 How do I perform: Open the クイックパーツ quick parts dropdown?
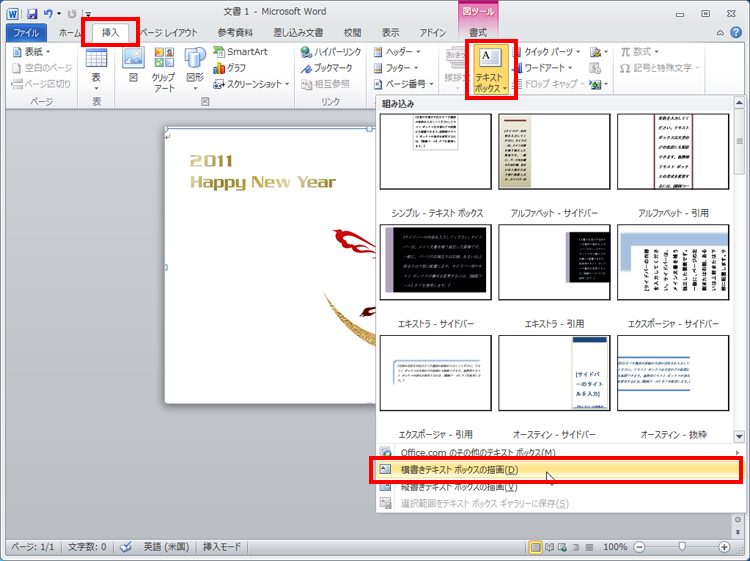click(x=547, y=52)
